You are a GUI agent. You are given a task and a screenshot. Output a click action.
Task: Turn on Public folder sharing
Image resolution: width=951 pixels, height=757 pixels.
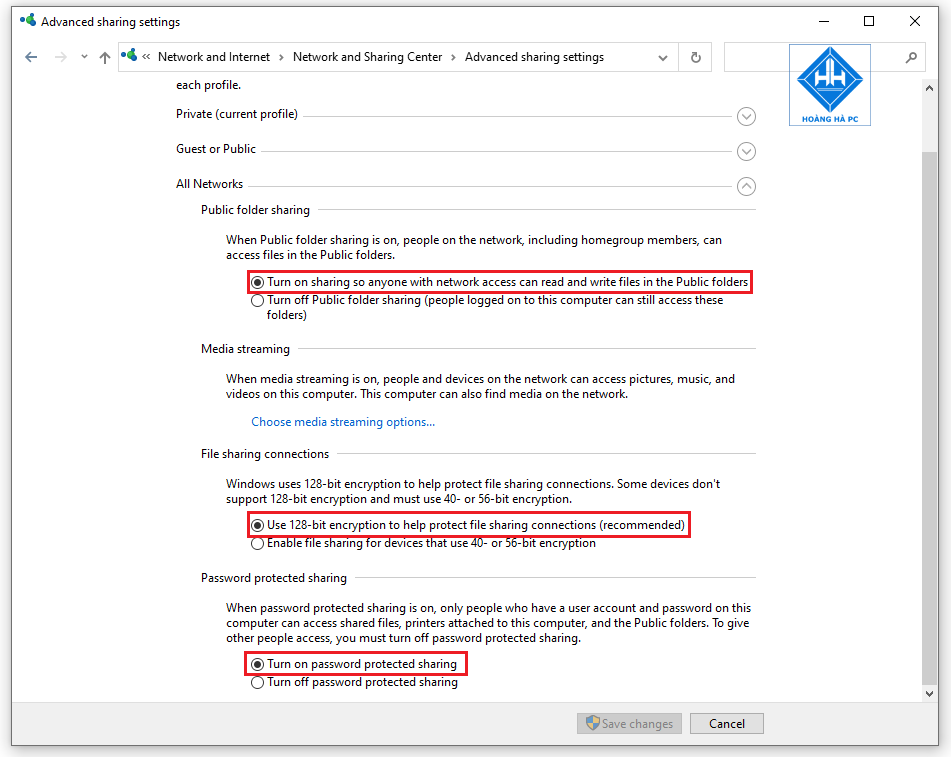coord(257,281)
